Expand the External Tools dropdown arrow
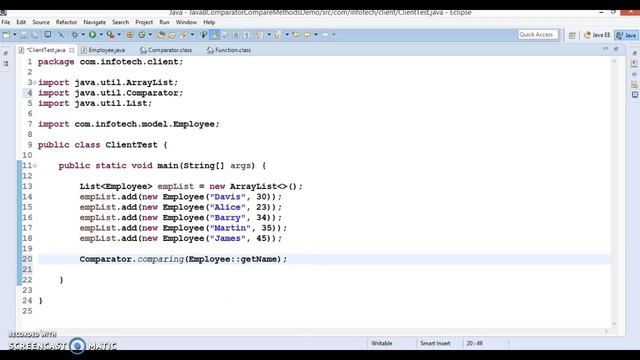This screenshot has width=640, height=360. [119, 35]
